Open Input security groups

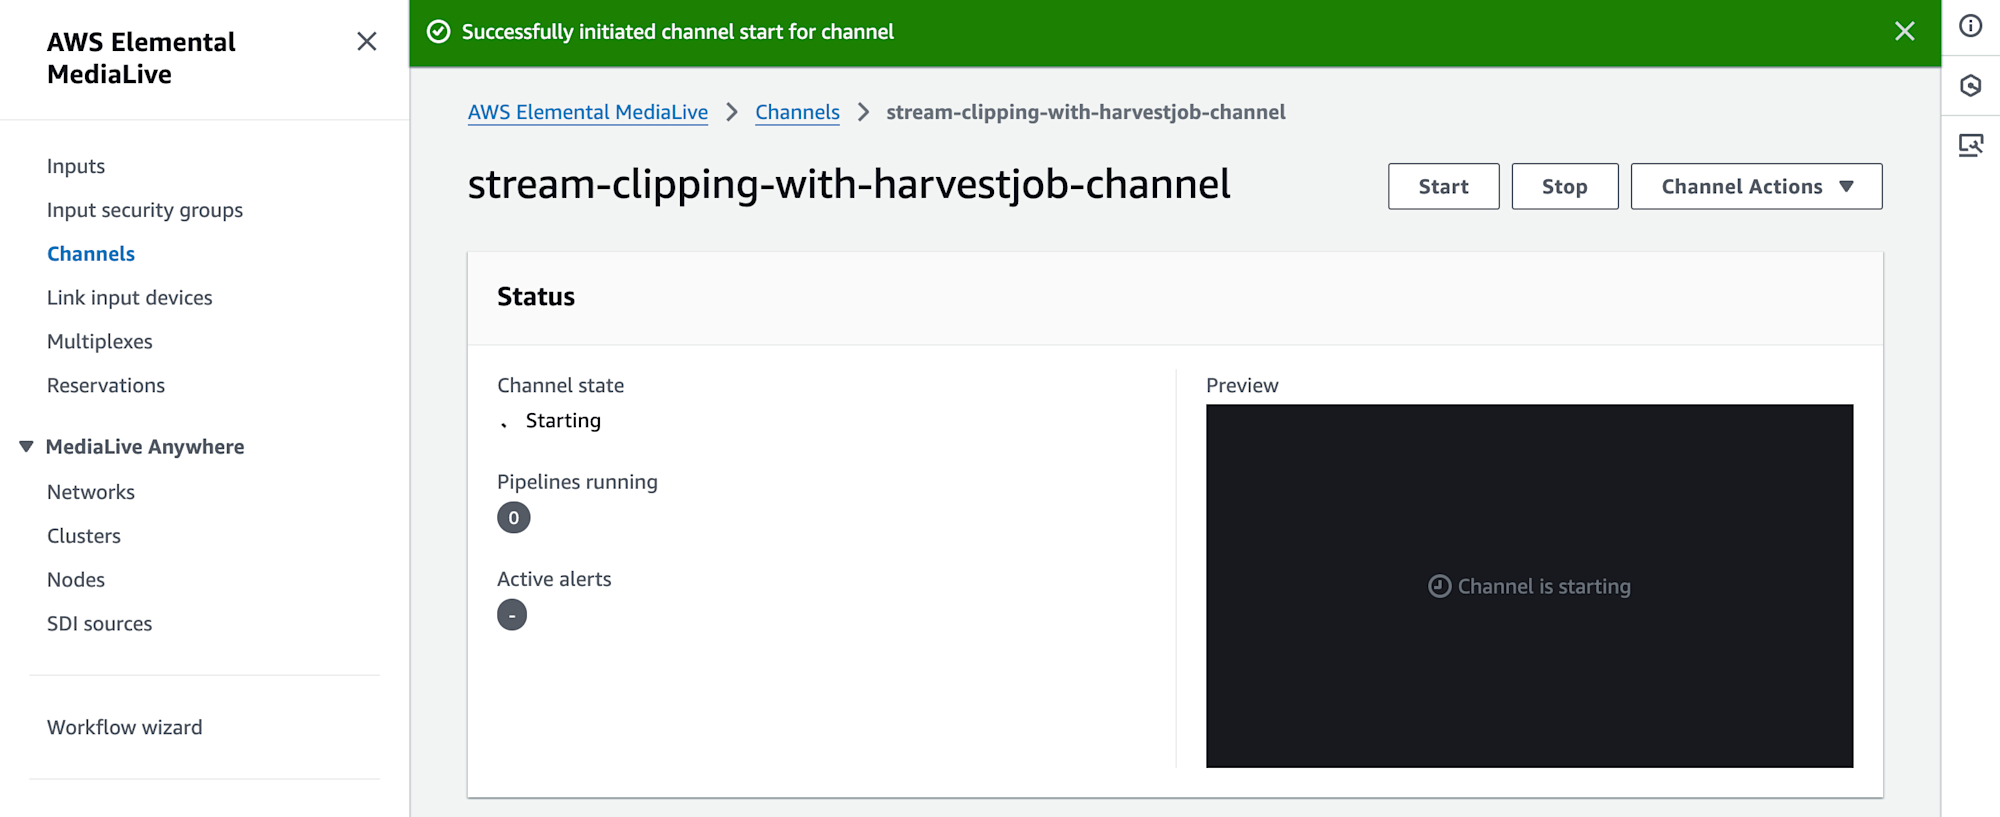pos(145,210)
